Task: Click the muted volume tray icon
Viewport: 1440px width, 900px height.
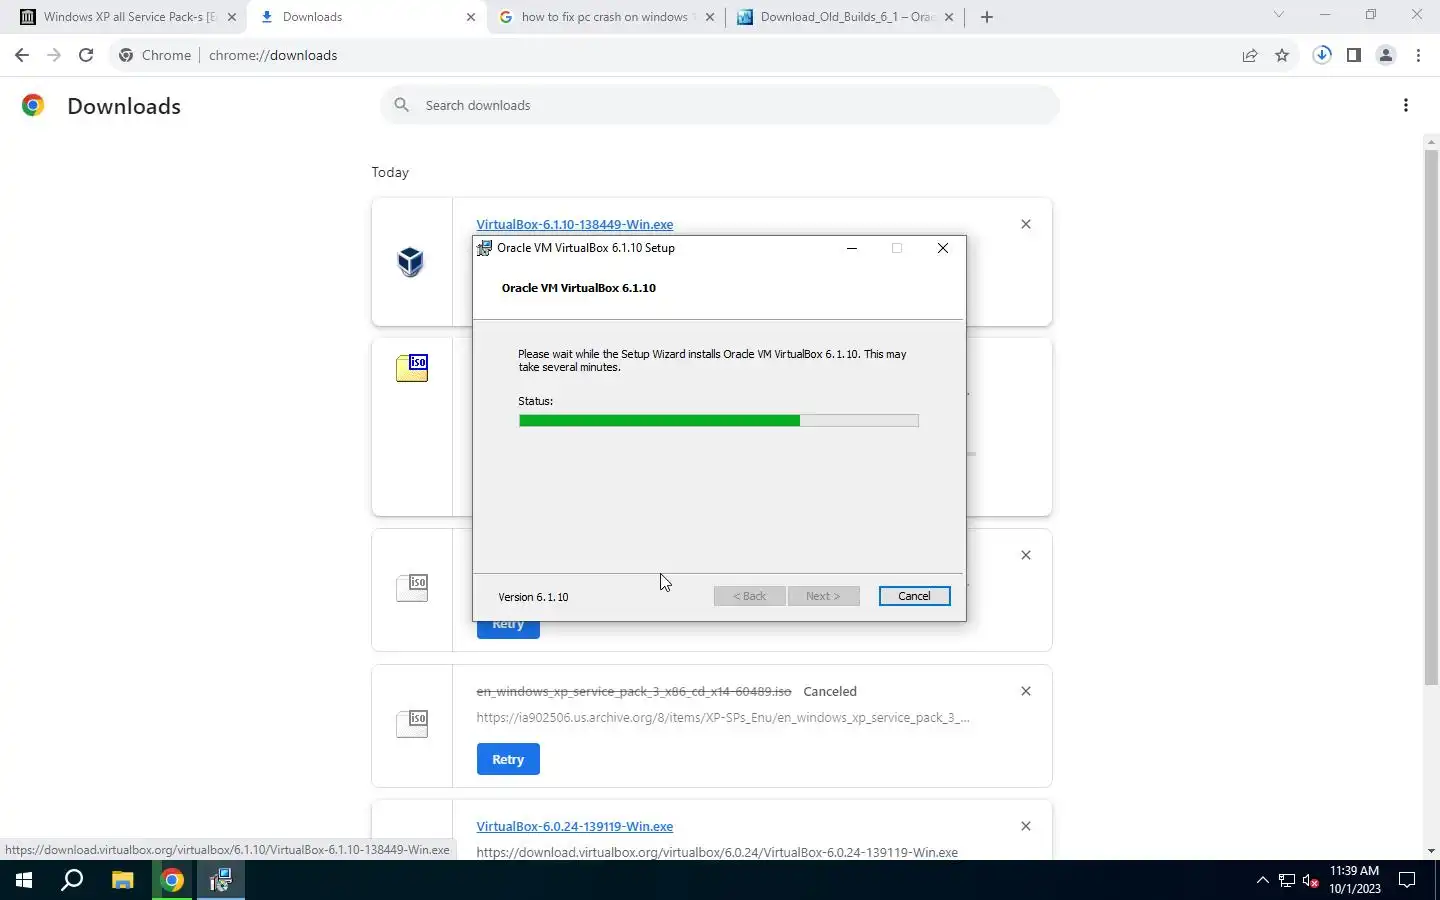Action: [1311, 880]
